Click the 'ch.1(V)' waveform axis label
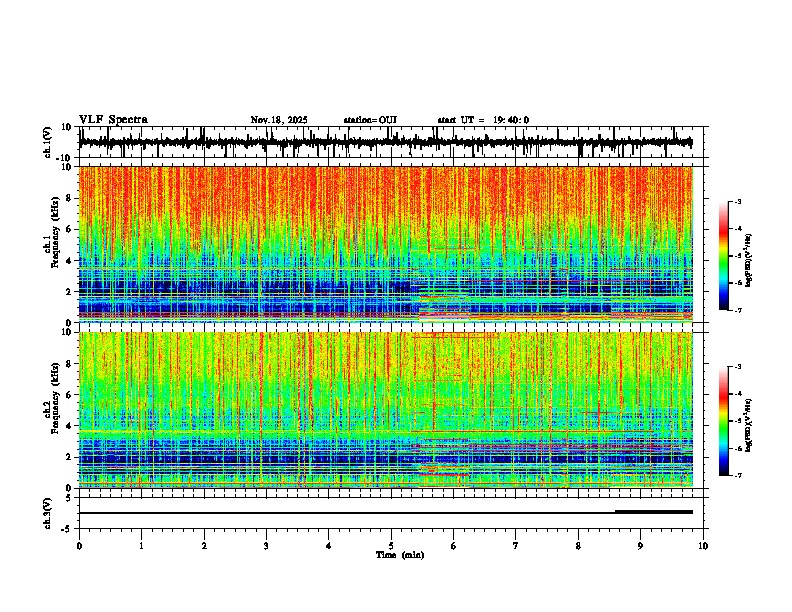This screenshot has height=612, width=792. click(48, 142)
